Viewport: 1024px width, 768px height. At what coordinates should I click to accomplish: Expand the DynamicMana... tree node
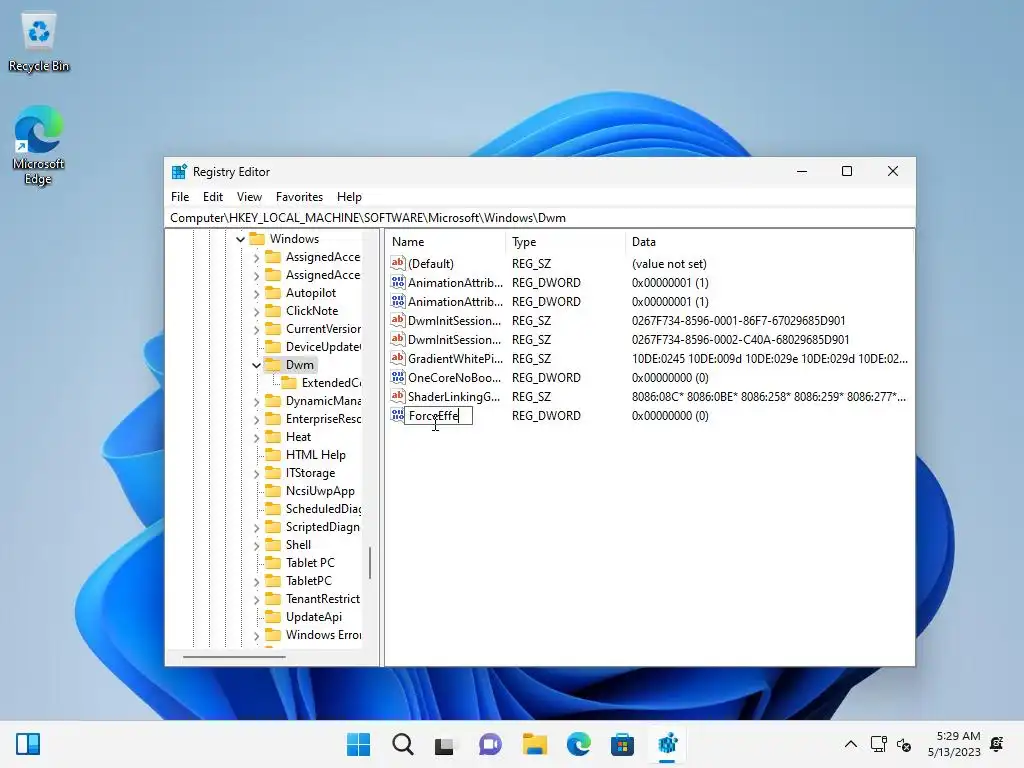tap(257, 402)
